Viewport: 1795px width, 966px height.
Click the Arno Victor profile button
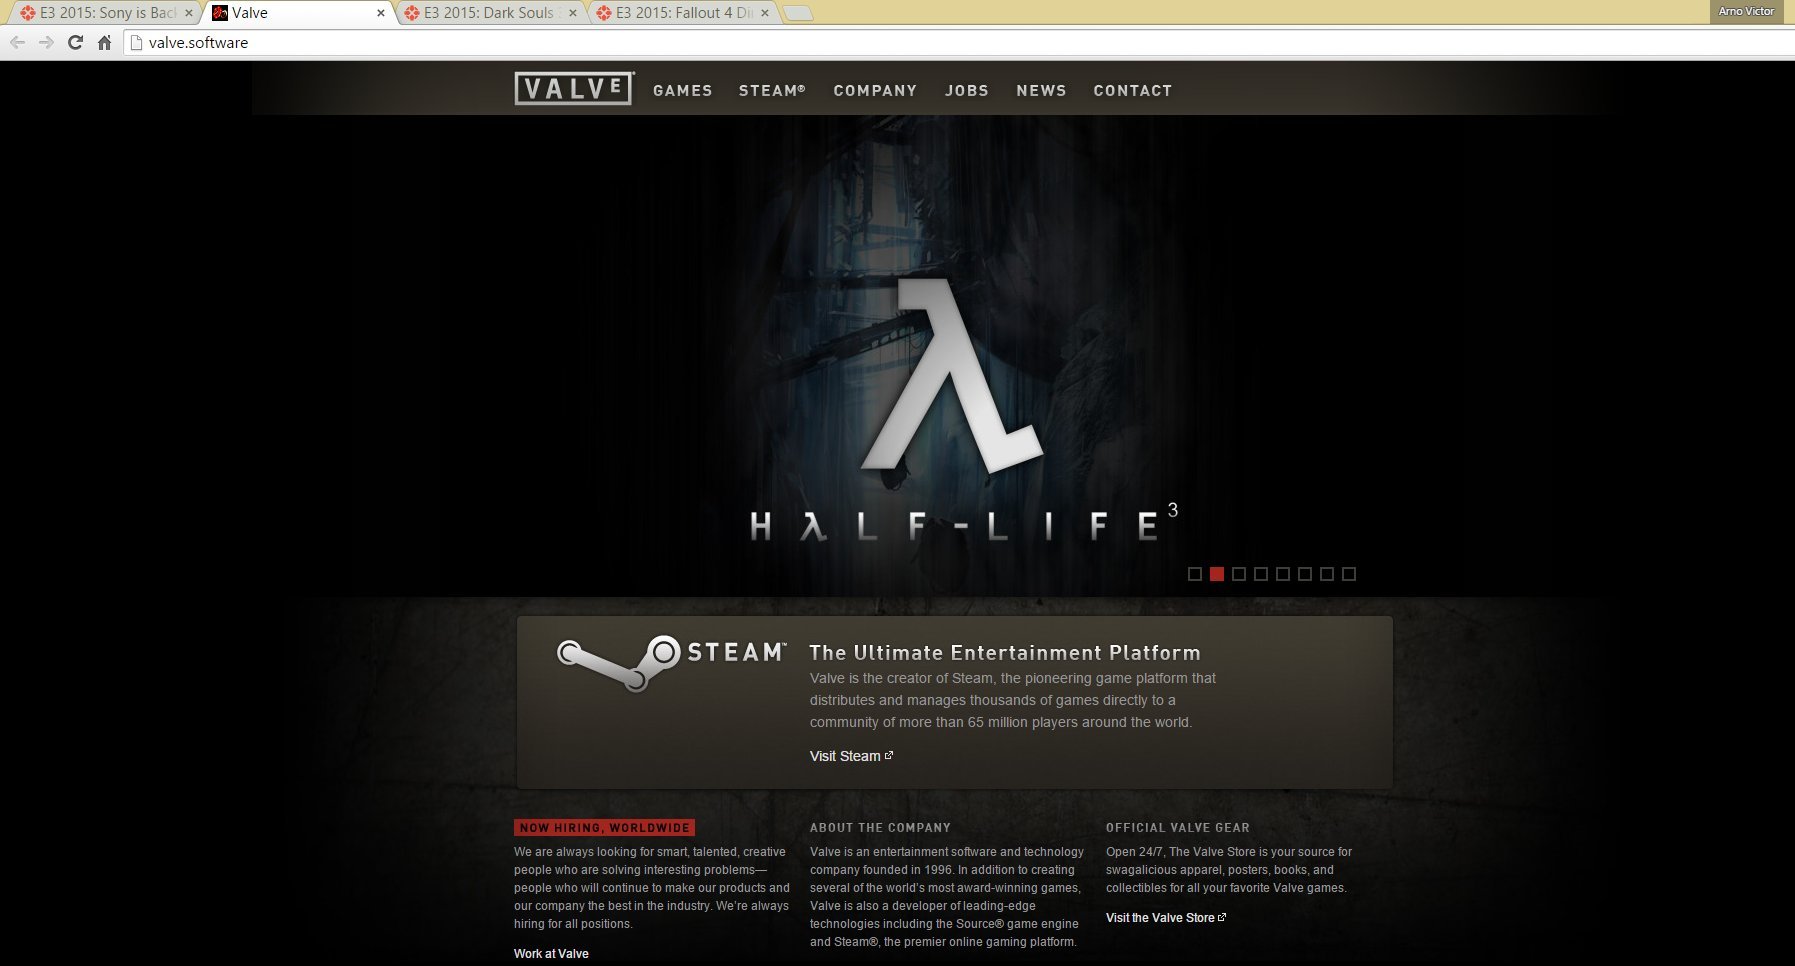pos(1746,11)
